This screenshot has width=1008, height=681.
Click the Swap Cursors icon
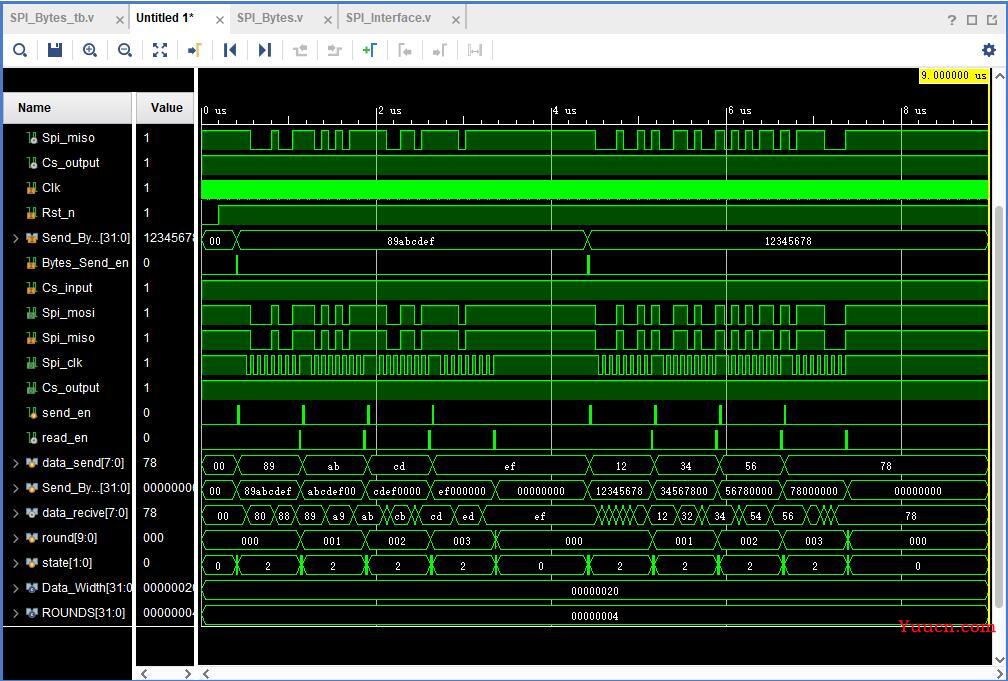(475, 50)
